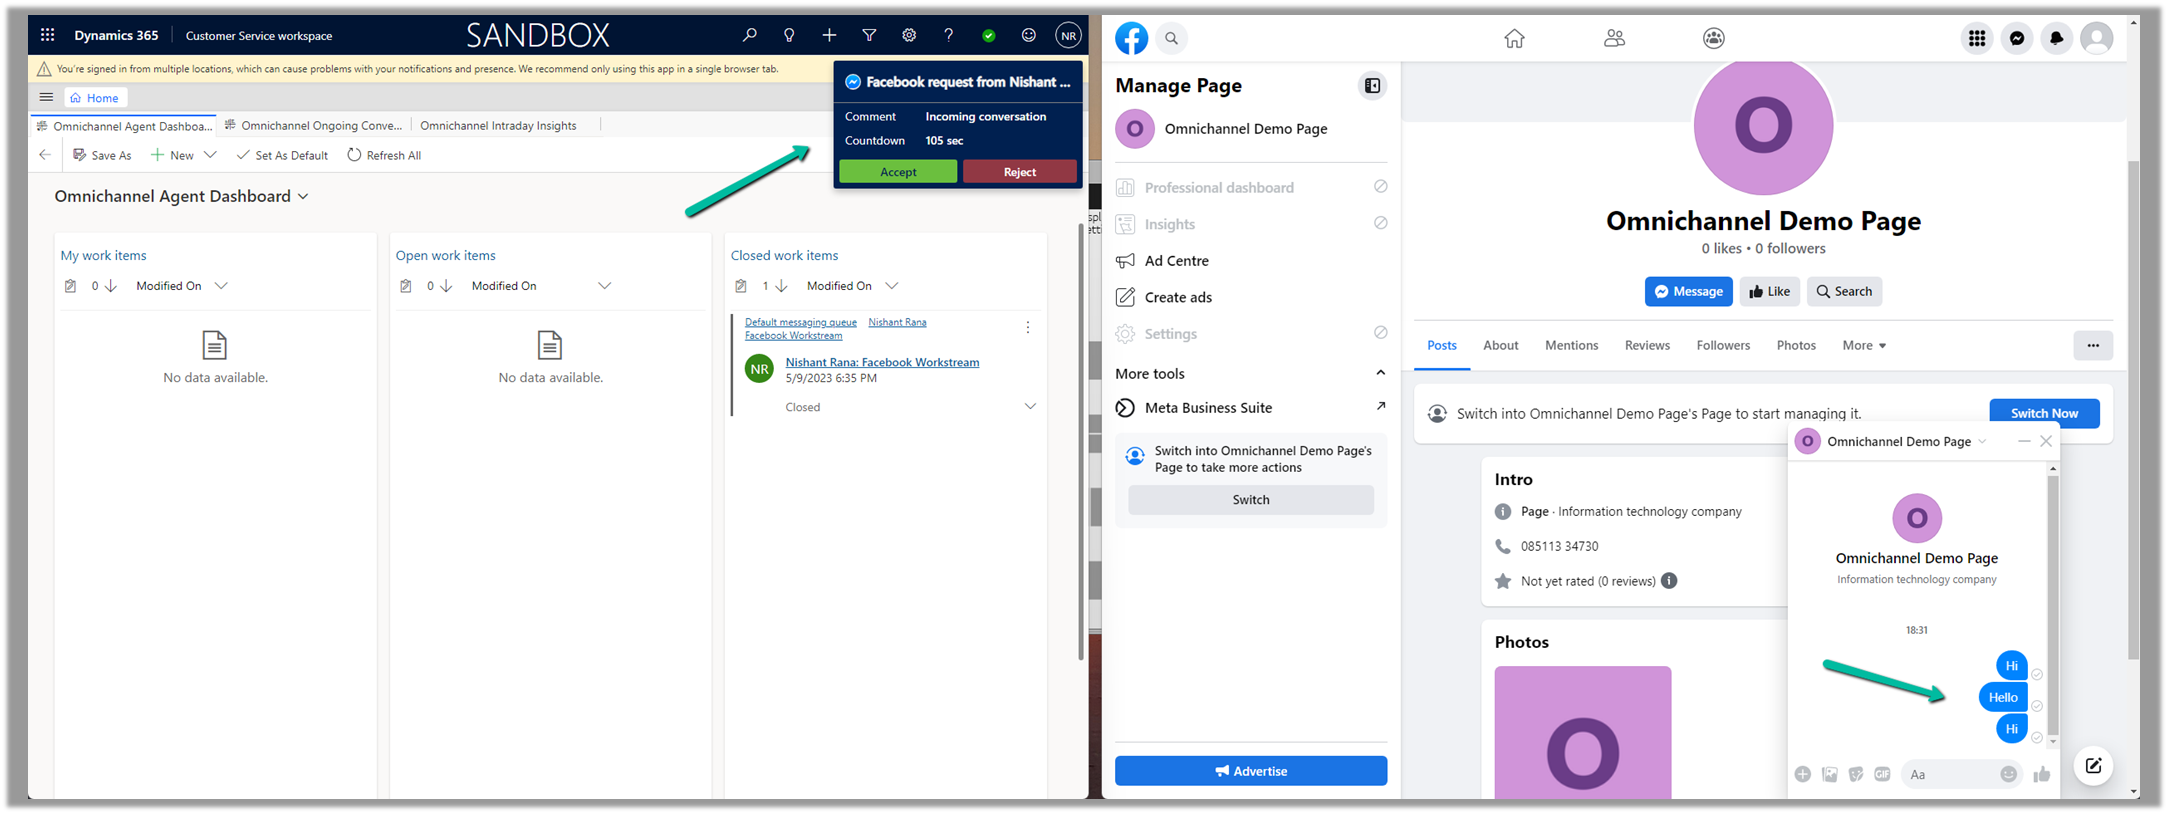Click the chat window vertical scrollbar
Viewport: 2168px width, 814px height.
point(2053,600)
